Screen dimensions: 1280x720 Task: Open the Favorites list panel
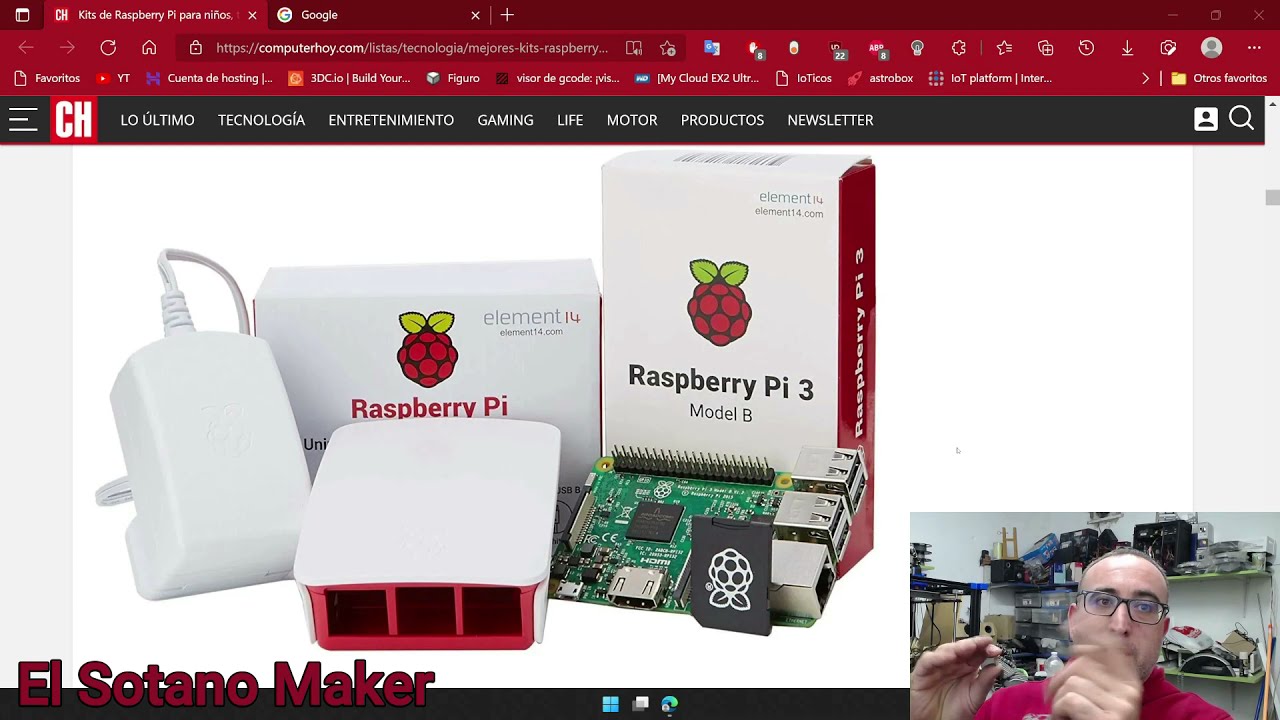click(x=1004, y=48)
